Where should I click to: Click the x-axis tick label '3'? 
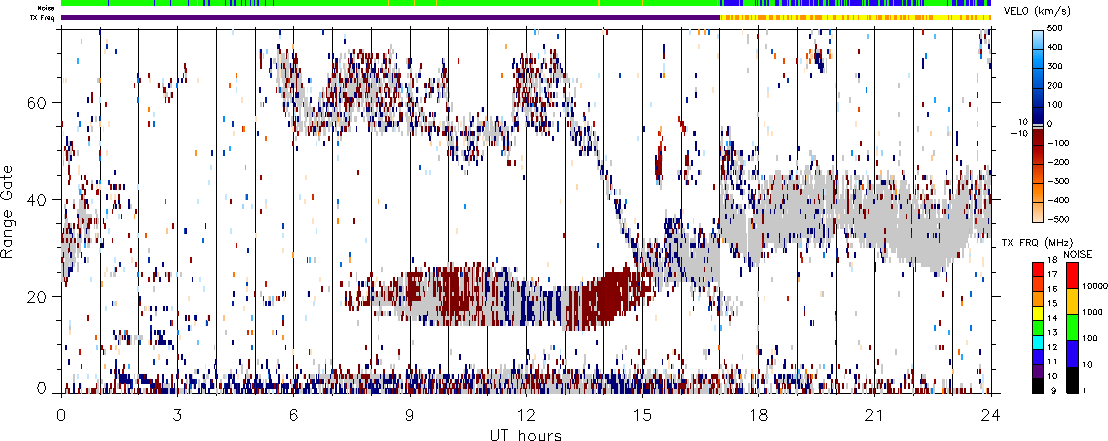(177, 414)
